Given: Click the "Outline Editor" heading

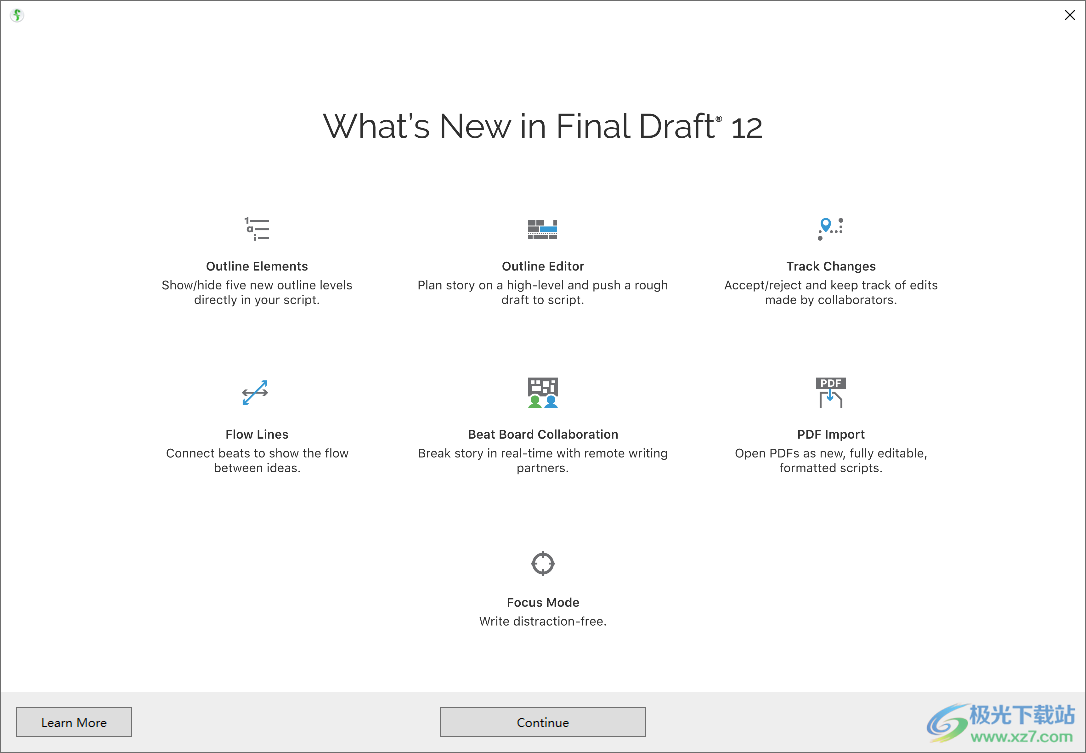Looking at the screenshot, I should (x=543, y=266).
